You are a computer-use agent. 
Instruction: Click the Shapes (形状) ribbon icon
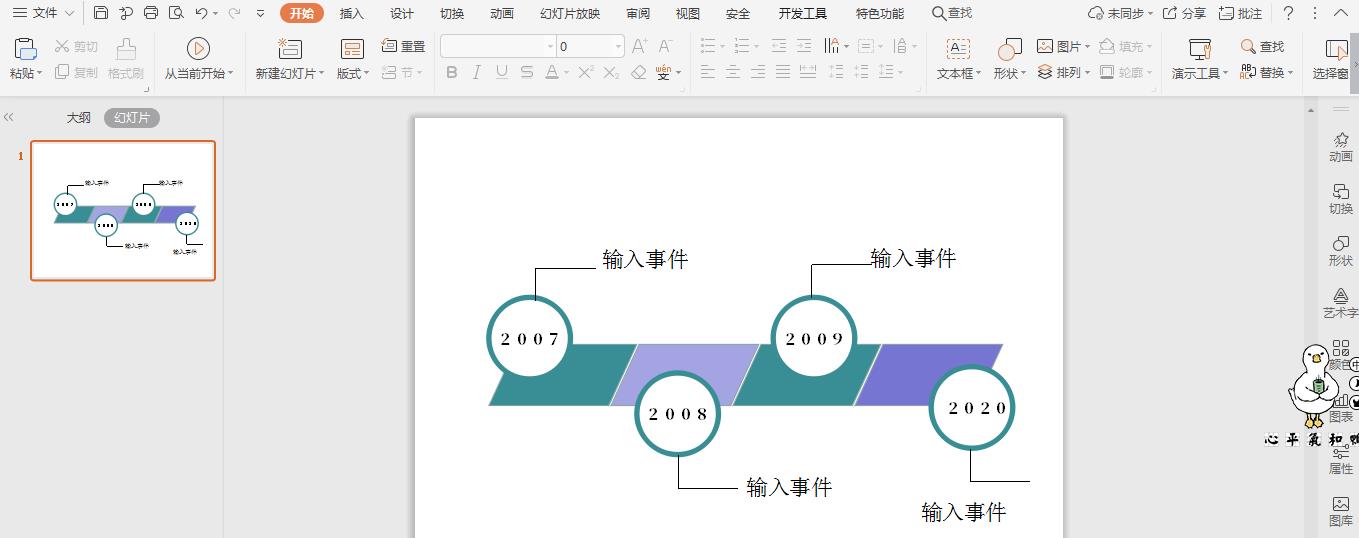1009,48
